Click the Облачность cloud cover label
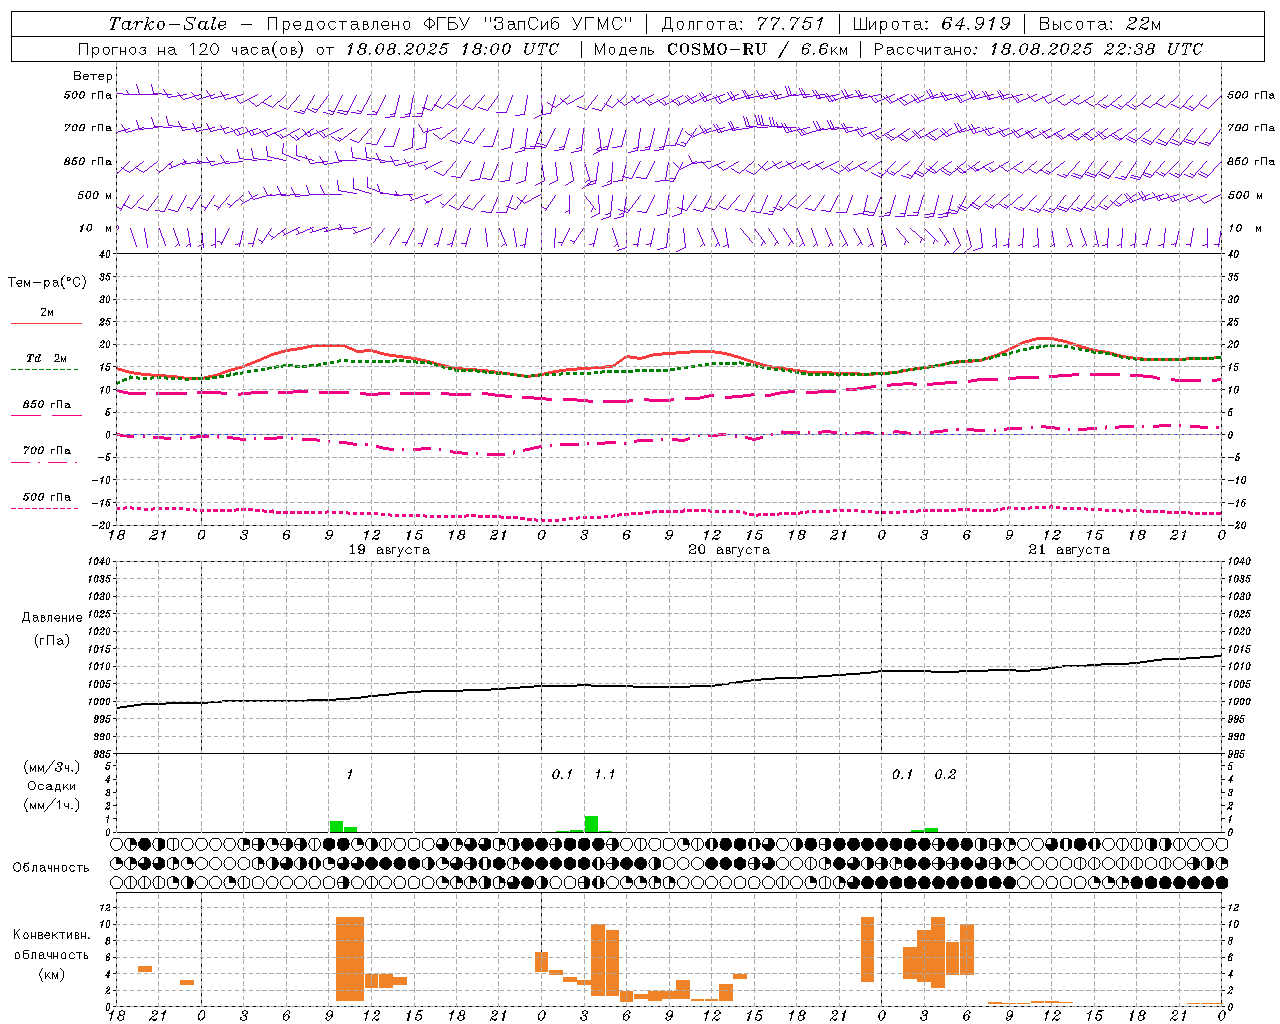The width and height of the screenshot is (1280, 1024). [51, 867]
